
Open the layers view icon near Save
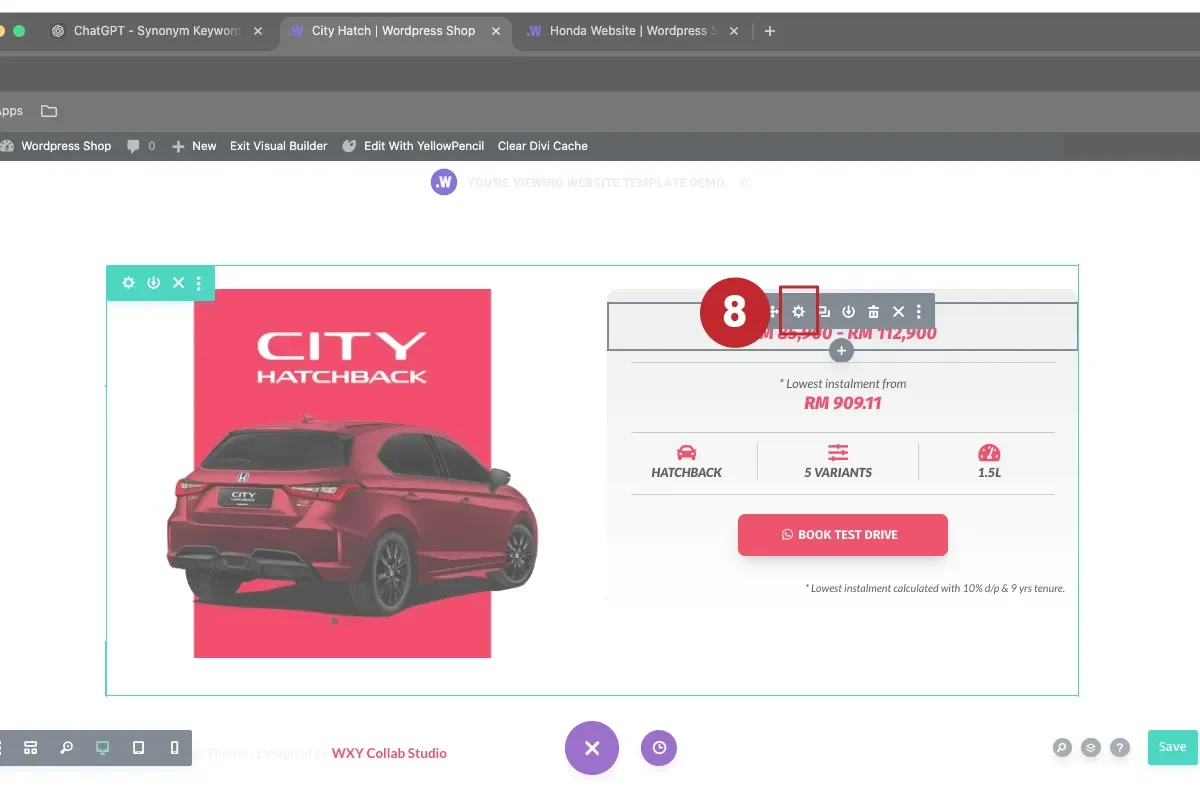[x=1089, y=747]
